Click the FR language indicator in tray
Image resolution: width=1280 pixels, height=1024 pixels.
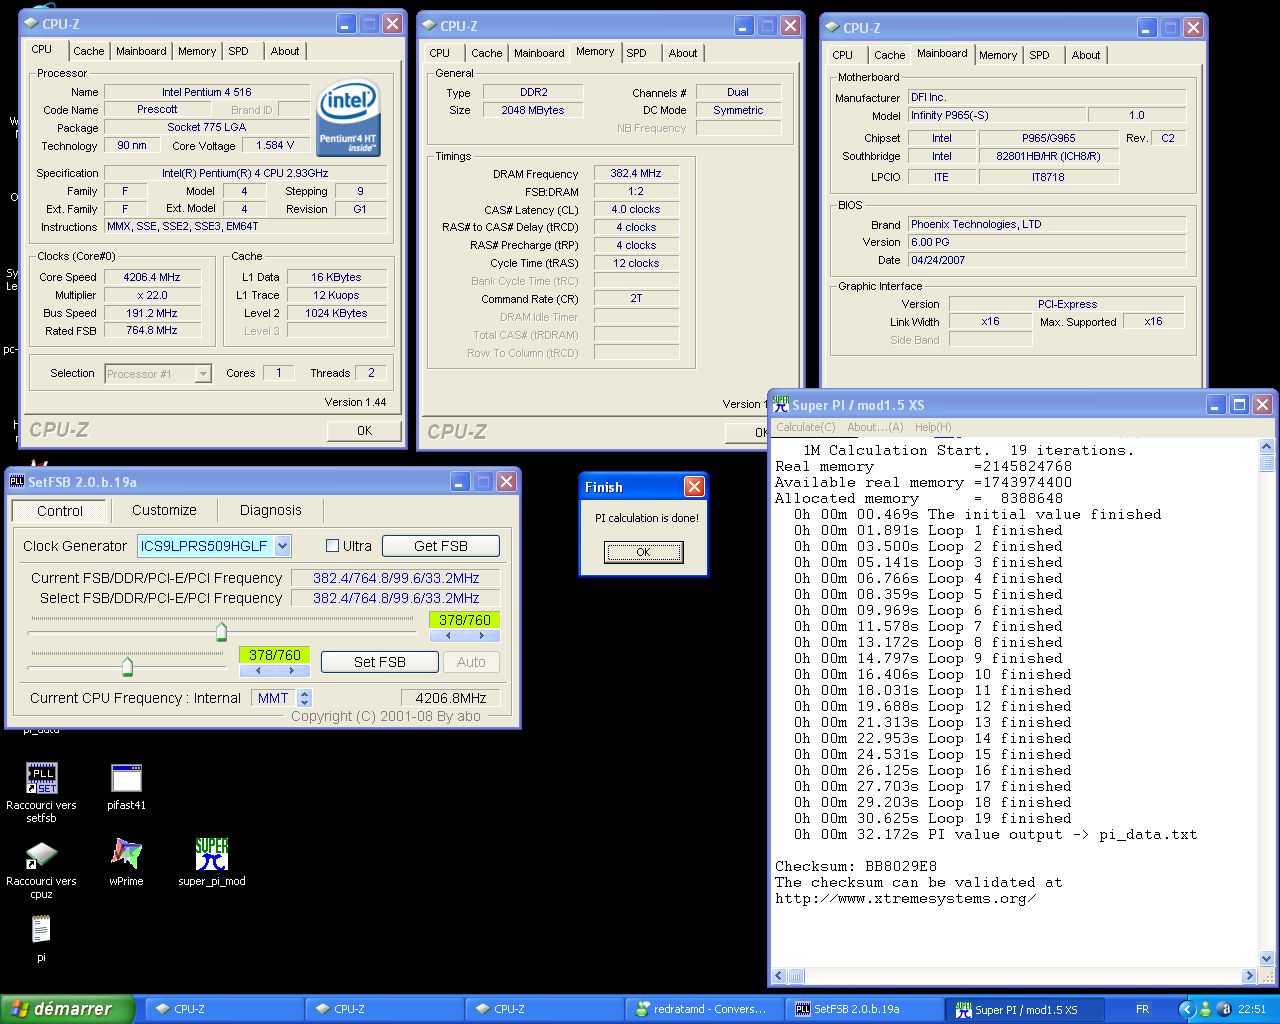pos(1142,1009)
